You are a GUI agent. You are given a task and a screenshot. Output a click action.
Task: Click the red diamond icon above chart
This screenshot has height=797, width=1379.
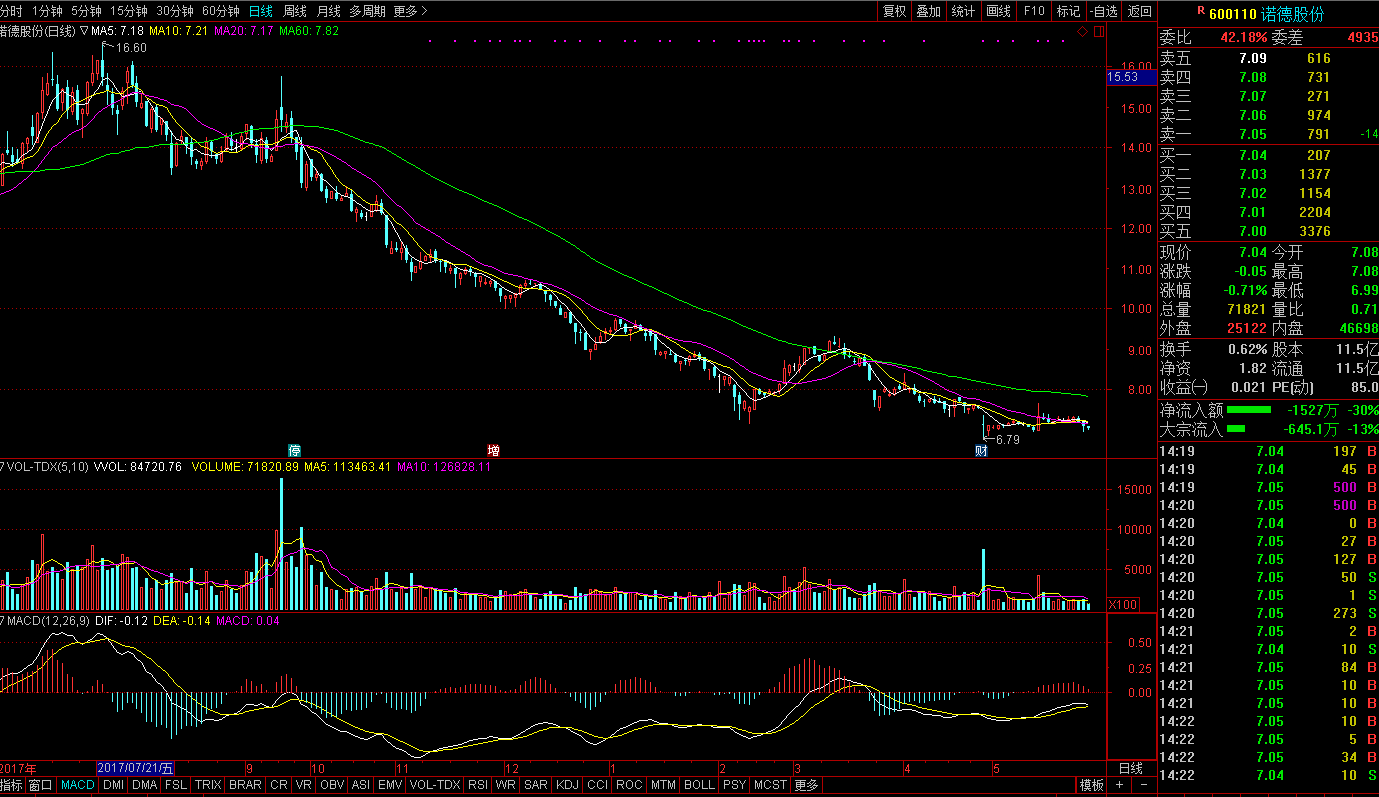(1082, 32)
